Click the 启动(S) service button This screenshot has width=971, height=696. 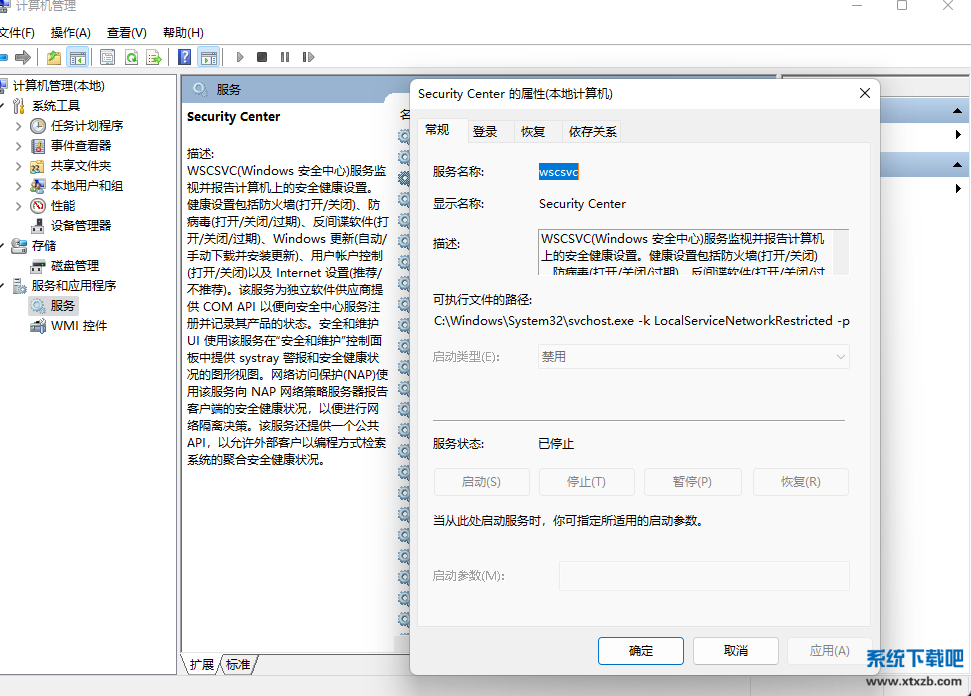(481, 482)
